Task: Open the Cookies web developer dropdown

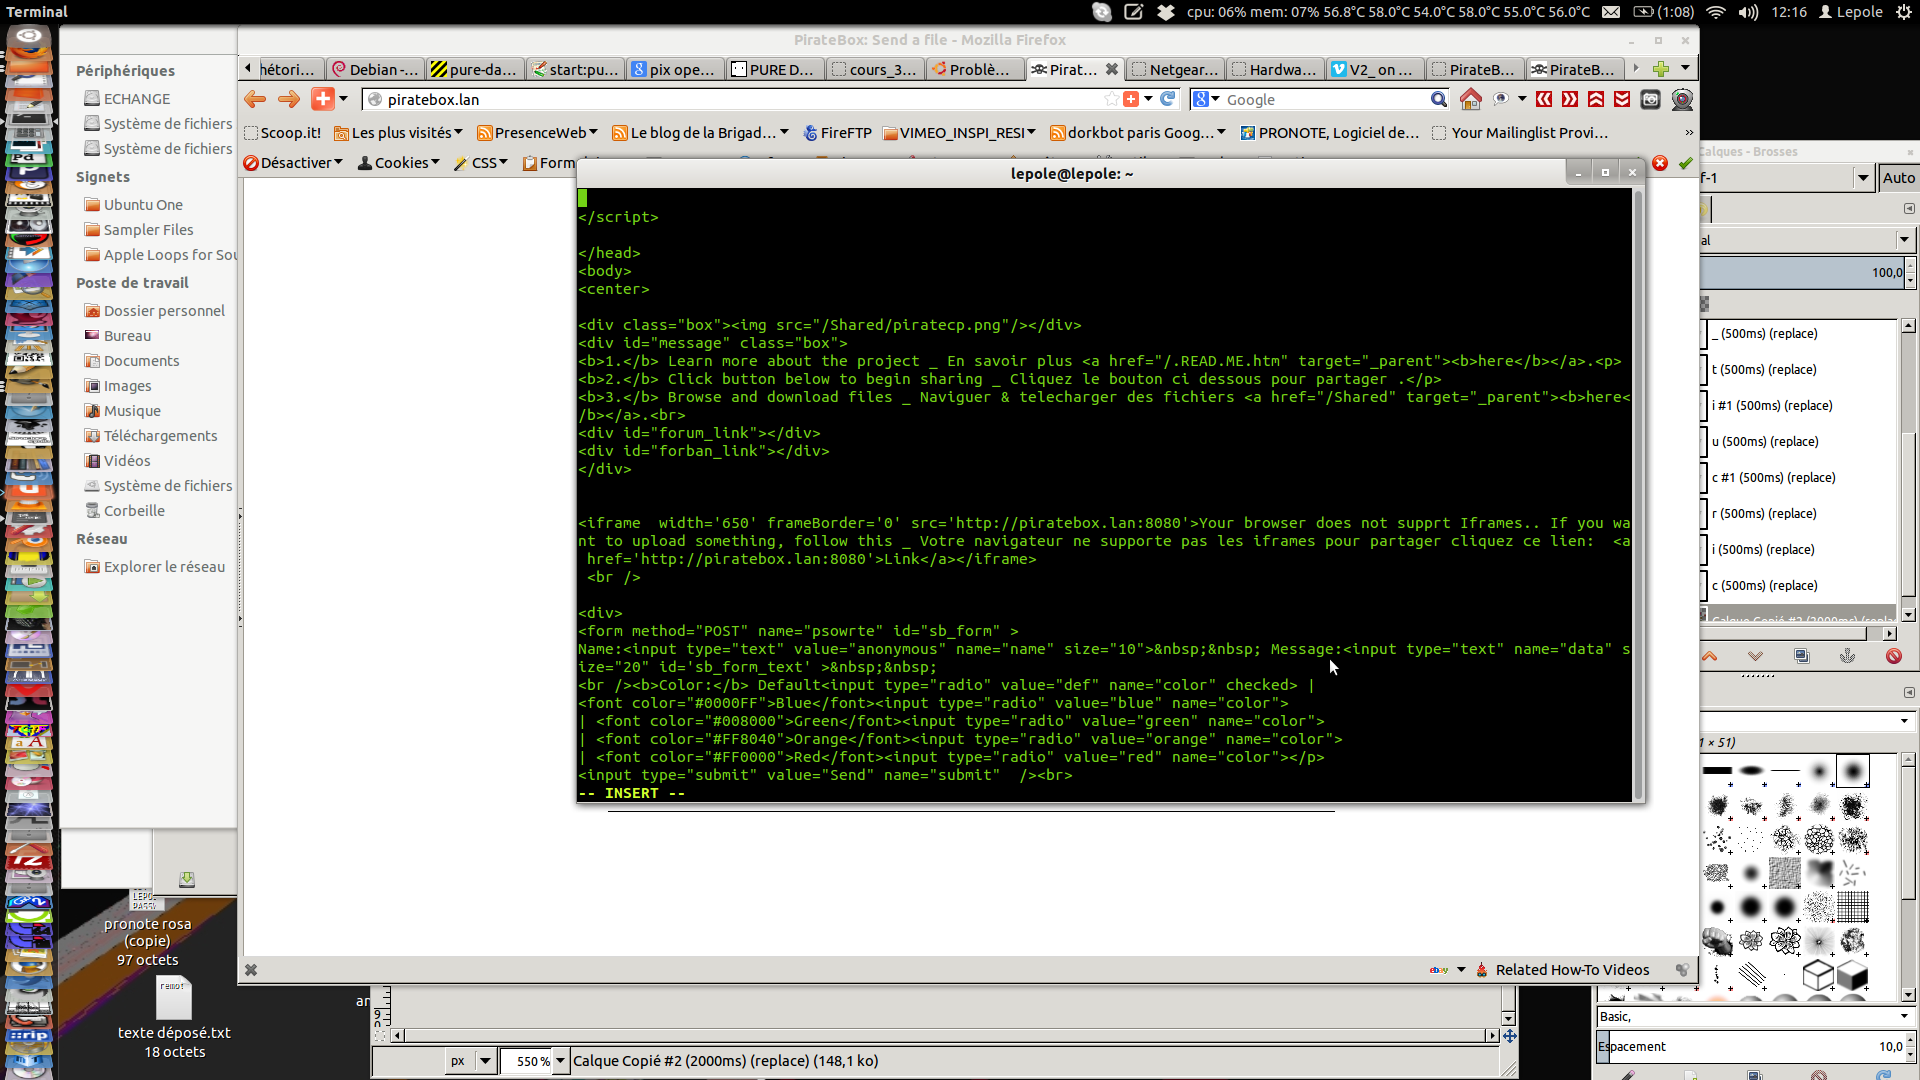Action: [399, 163]
